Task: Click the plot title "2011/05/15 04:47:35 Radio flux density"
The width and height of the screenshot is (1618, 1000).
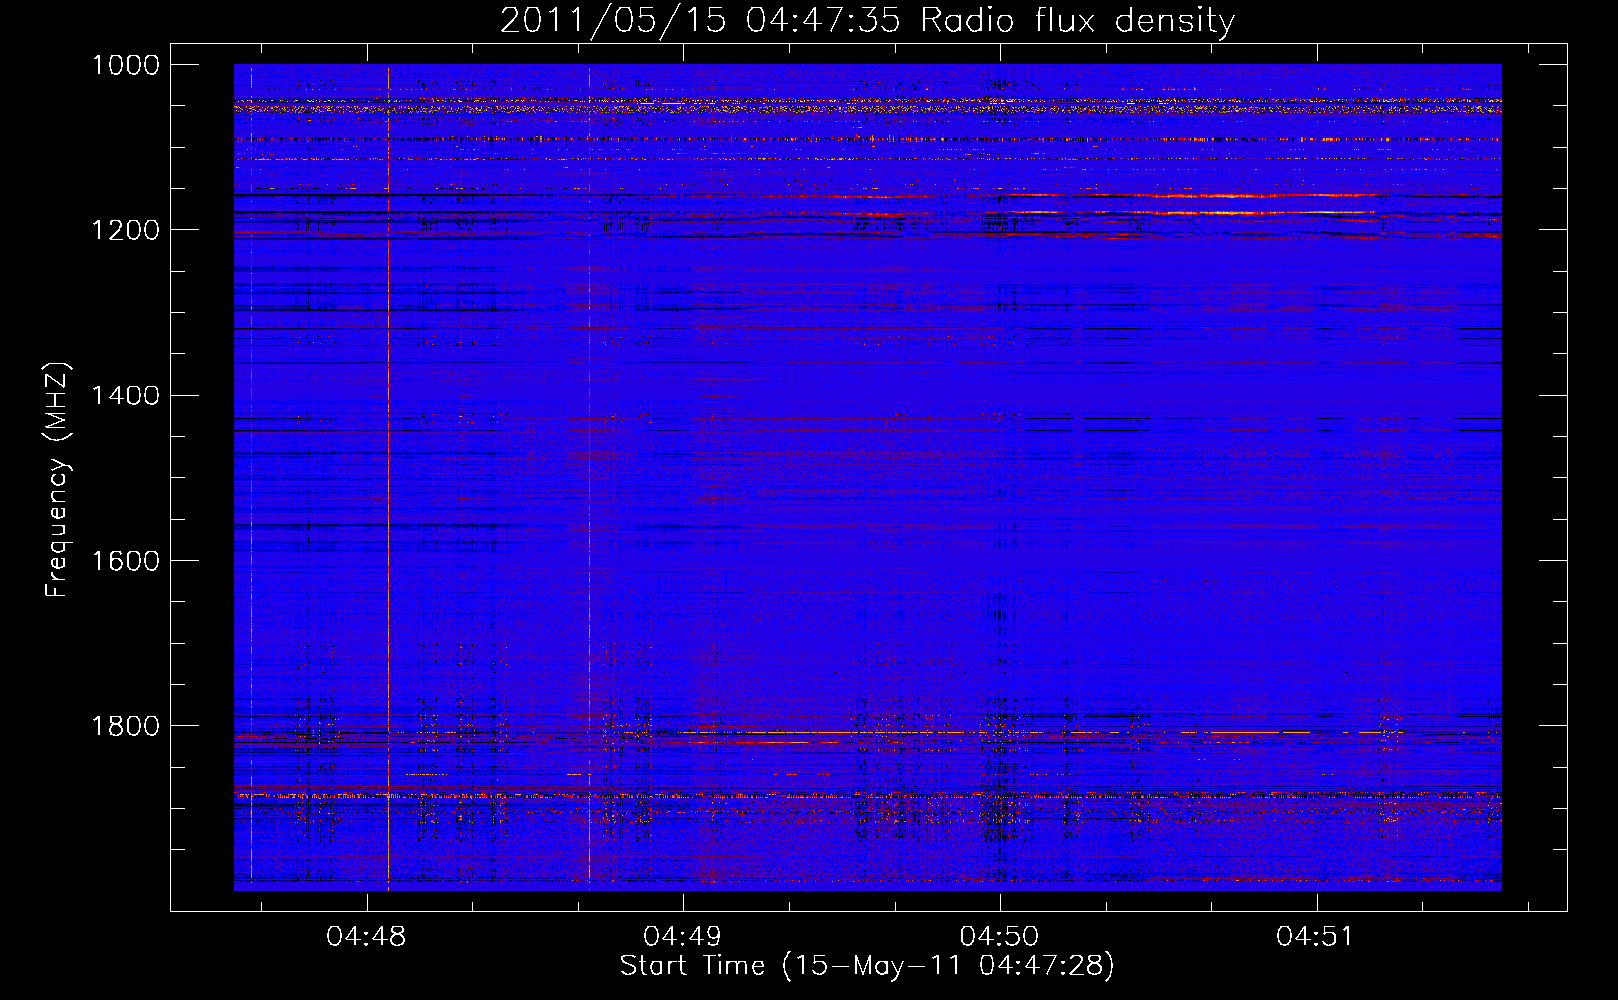Action: (867, 20)
